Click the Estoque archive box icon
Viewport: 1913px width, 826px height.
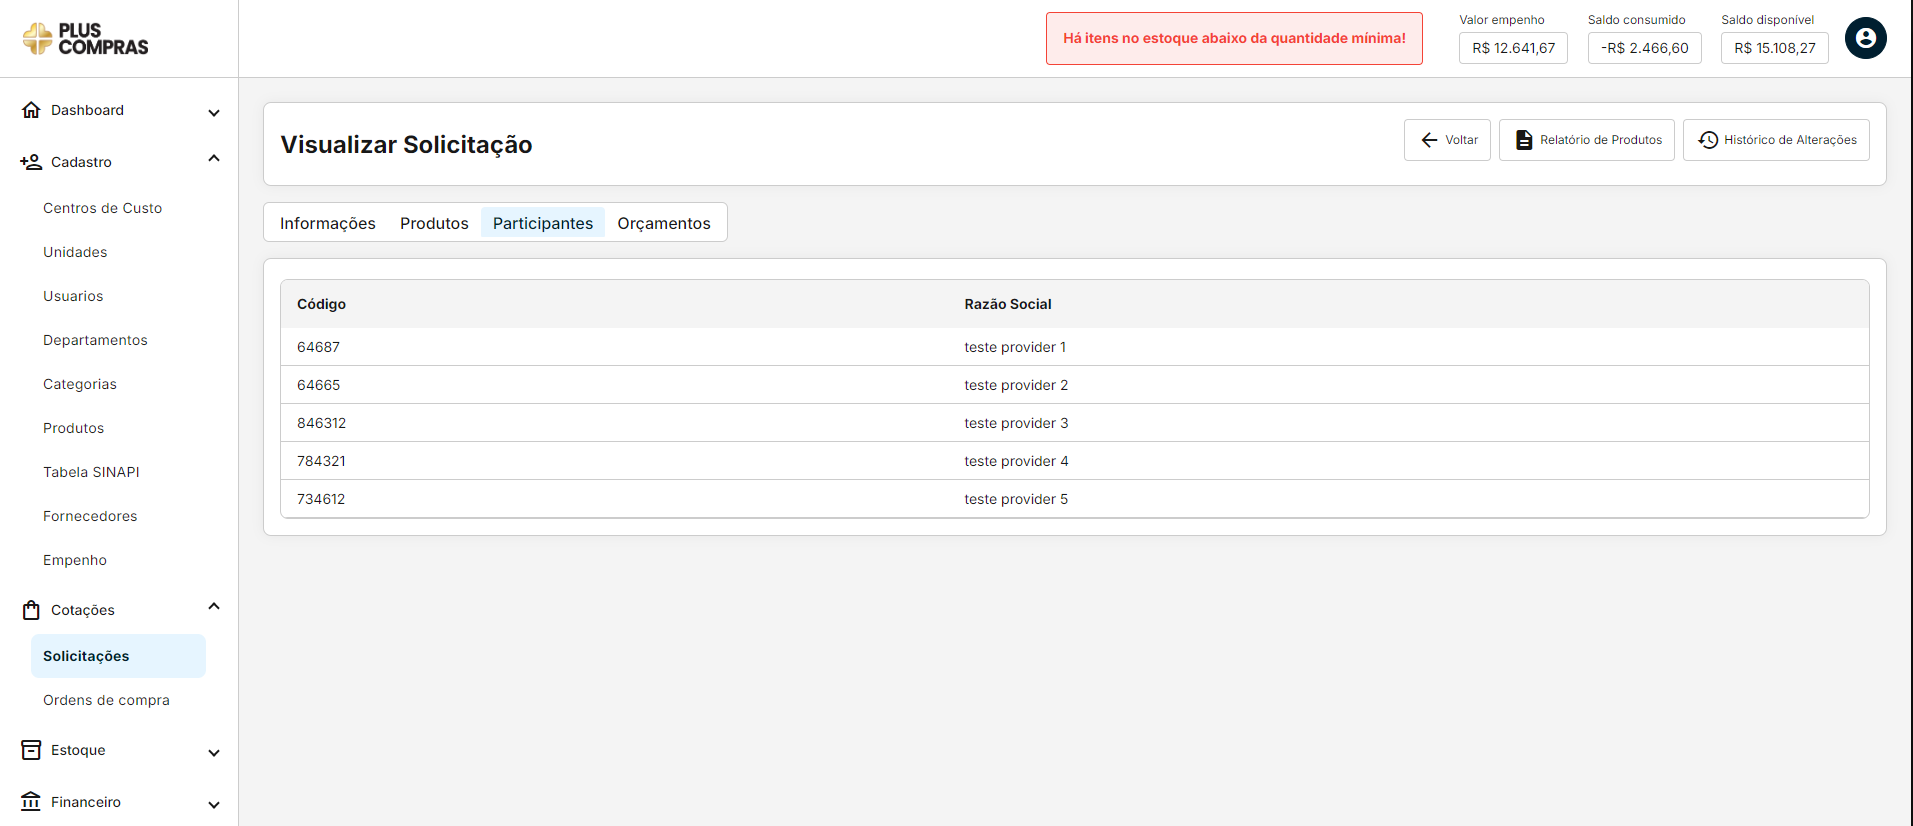pos(31,750)
